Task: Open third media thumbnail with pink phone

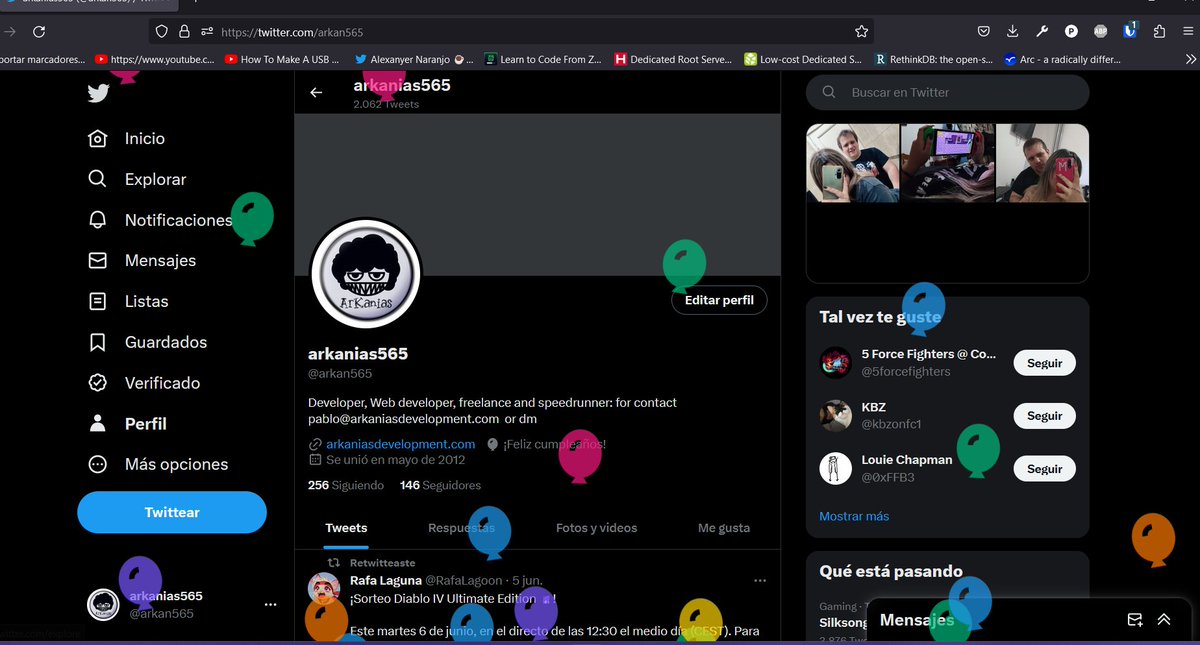Action: tap(1042, 163)
